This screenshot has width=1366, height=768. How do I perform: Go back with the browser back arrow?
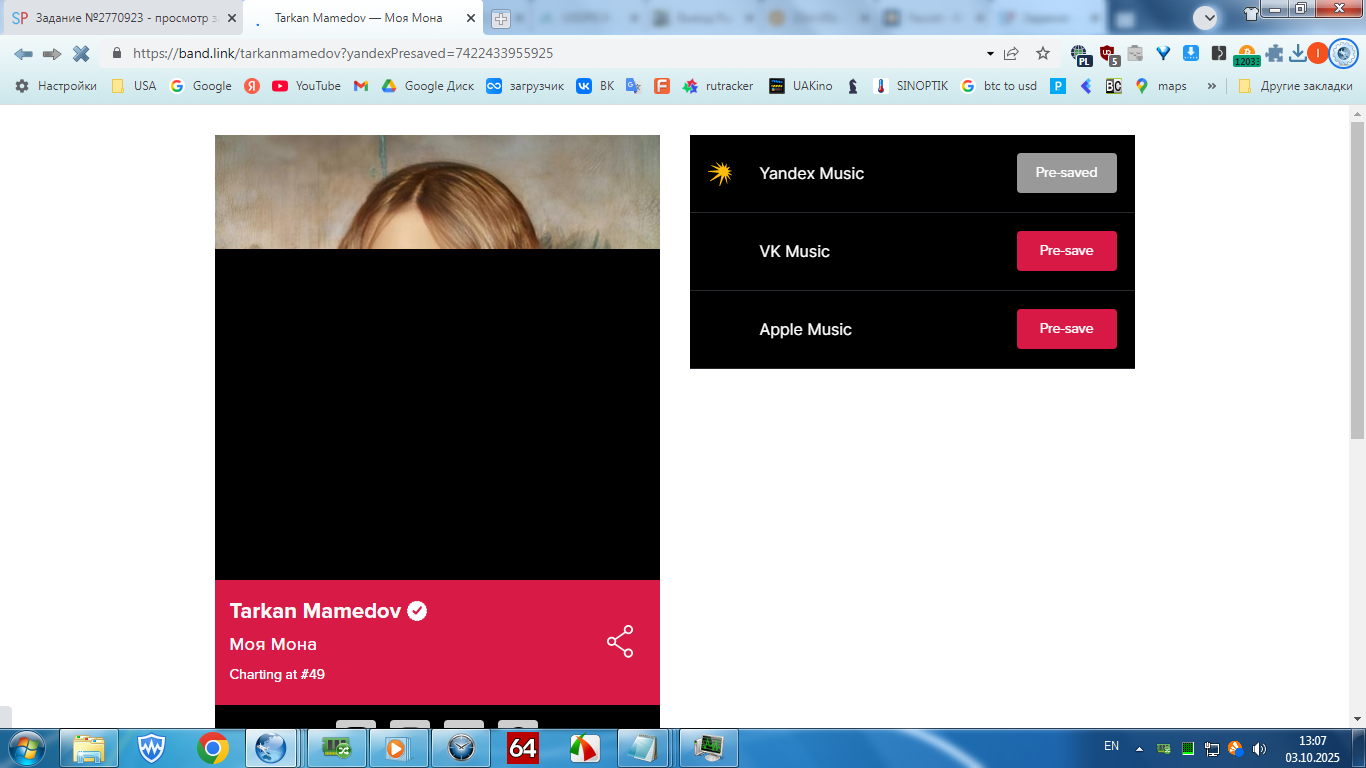(x=23, y=54)
